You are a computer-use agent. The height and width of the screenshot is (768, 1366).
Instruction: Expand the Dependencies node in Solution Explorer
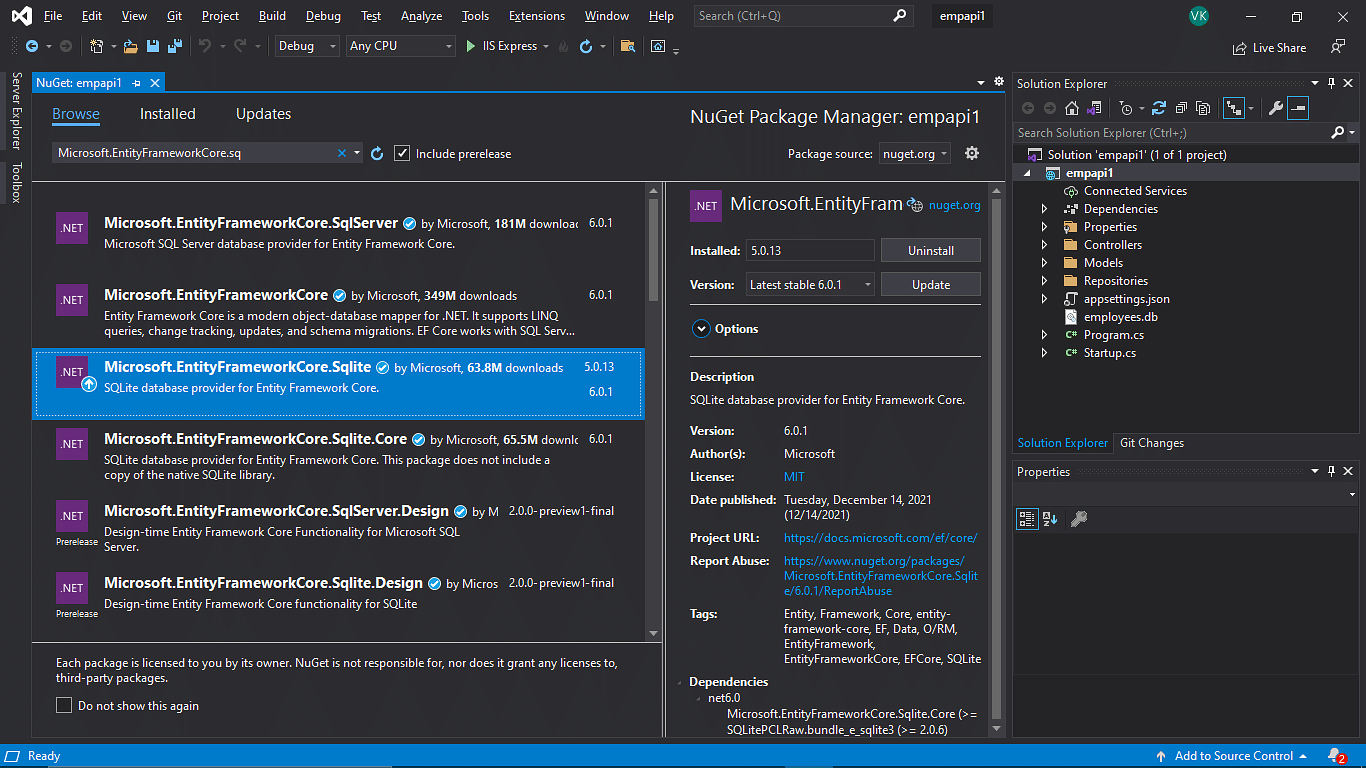[1044, 209]
